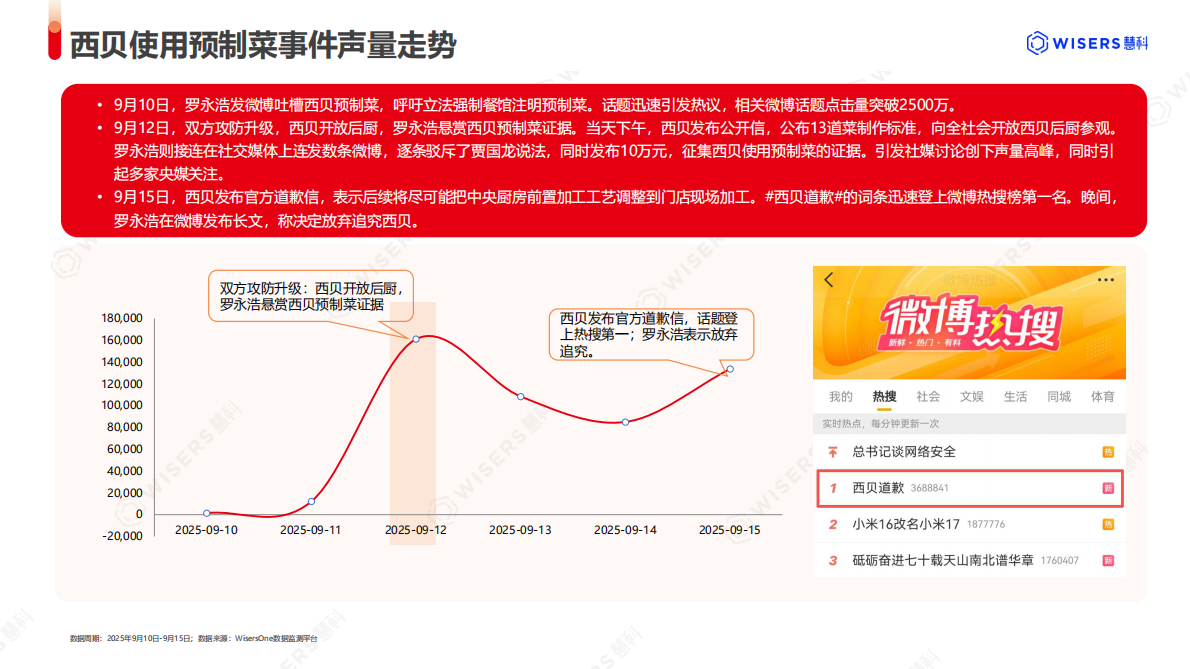
Task: Switch to the 体育 tab
Action: [1101, 396]
